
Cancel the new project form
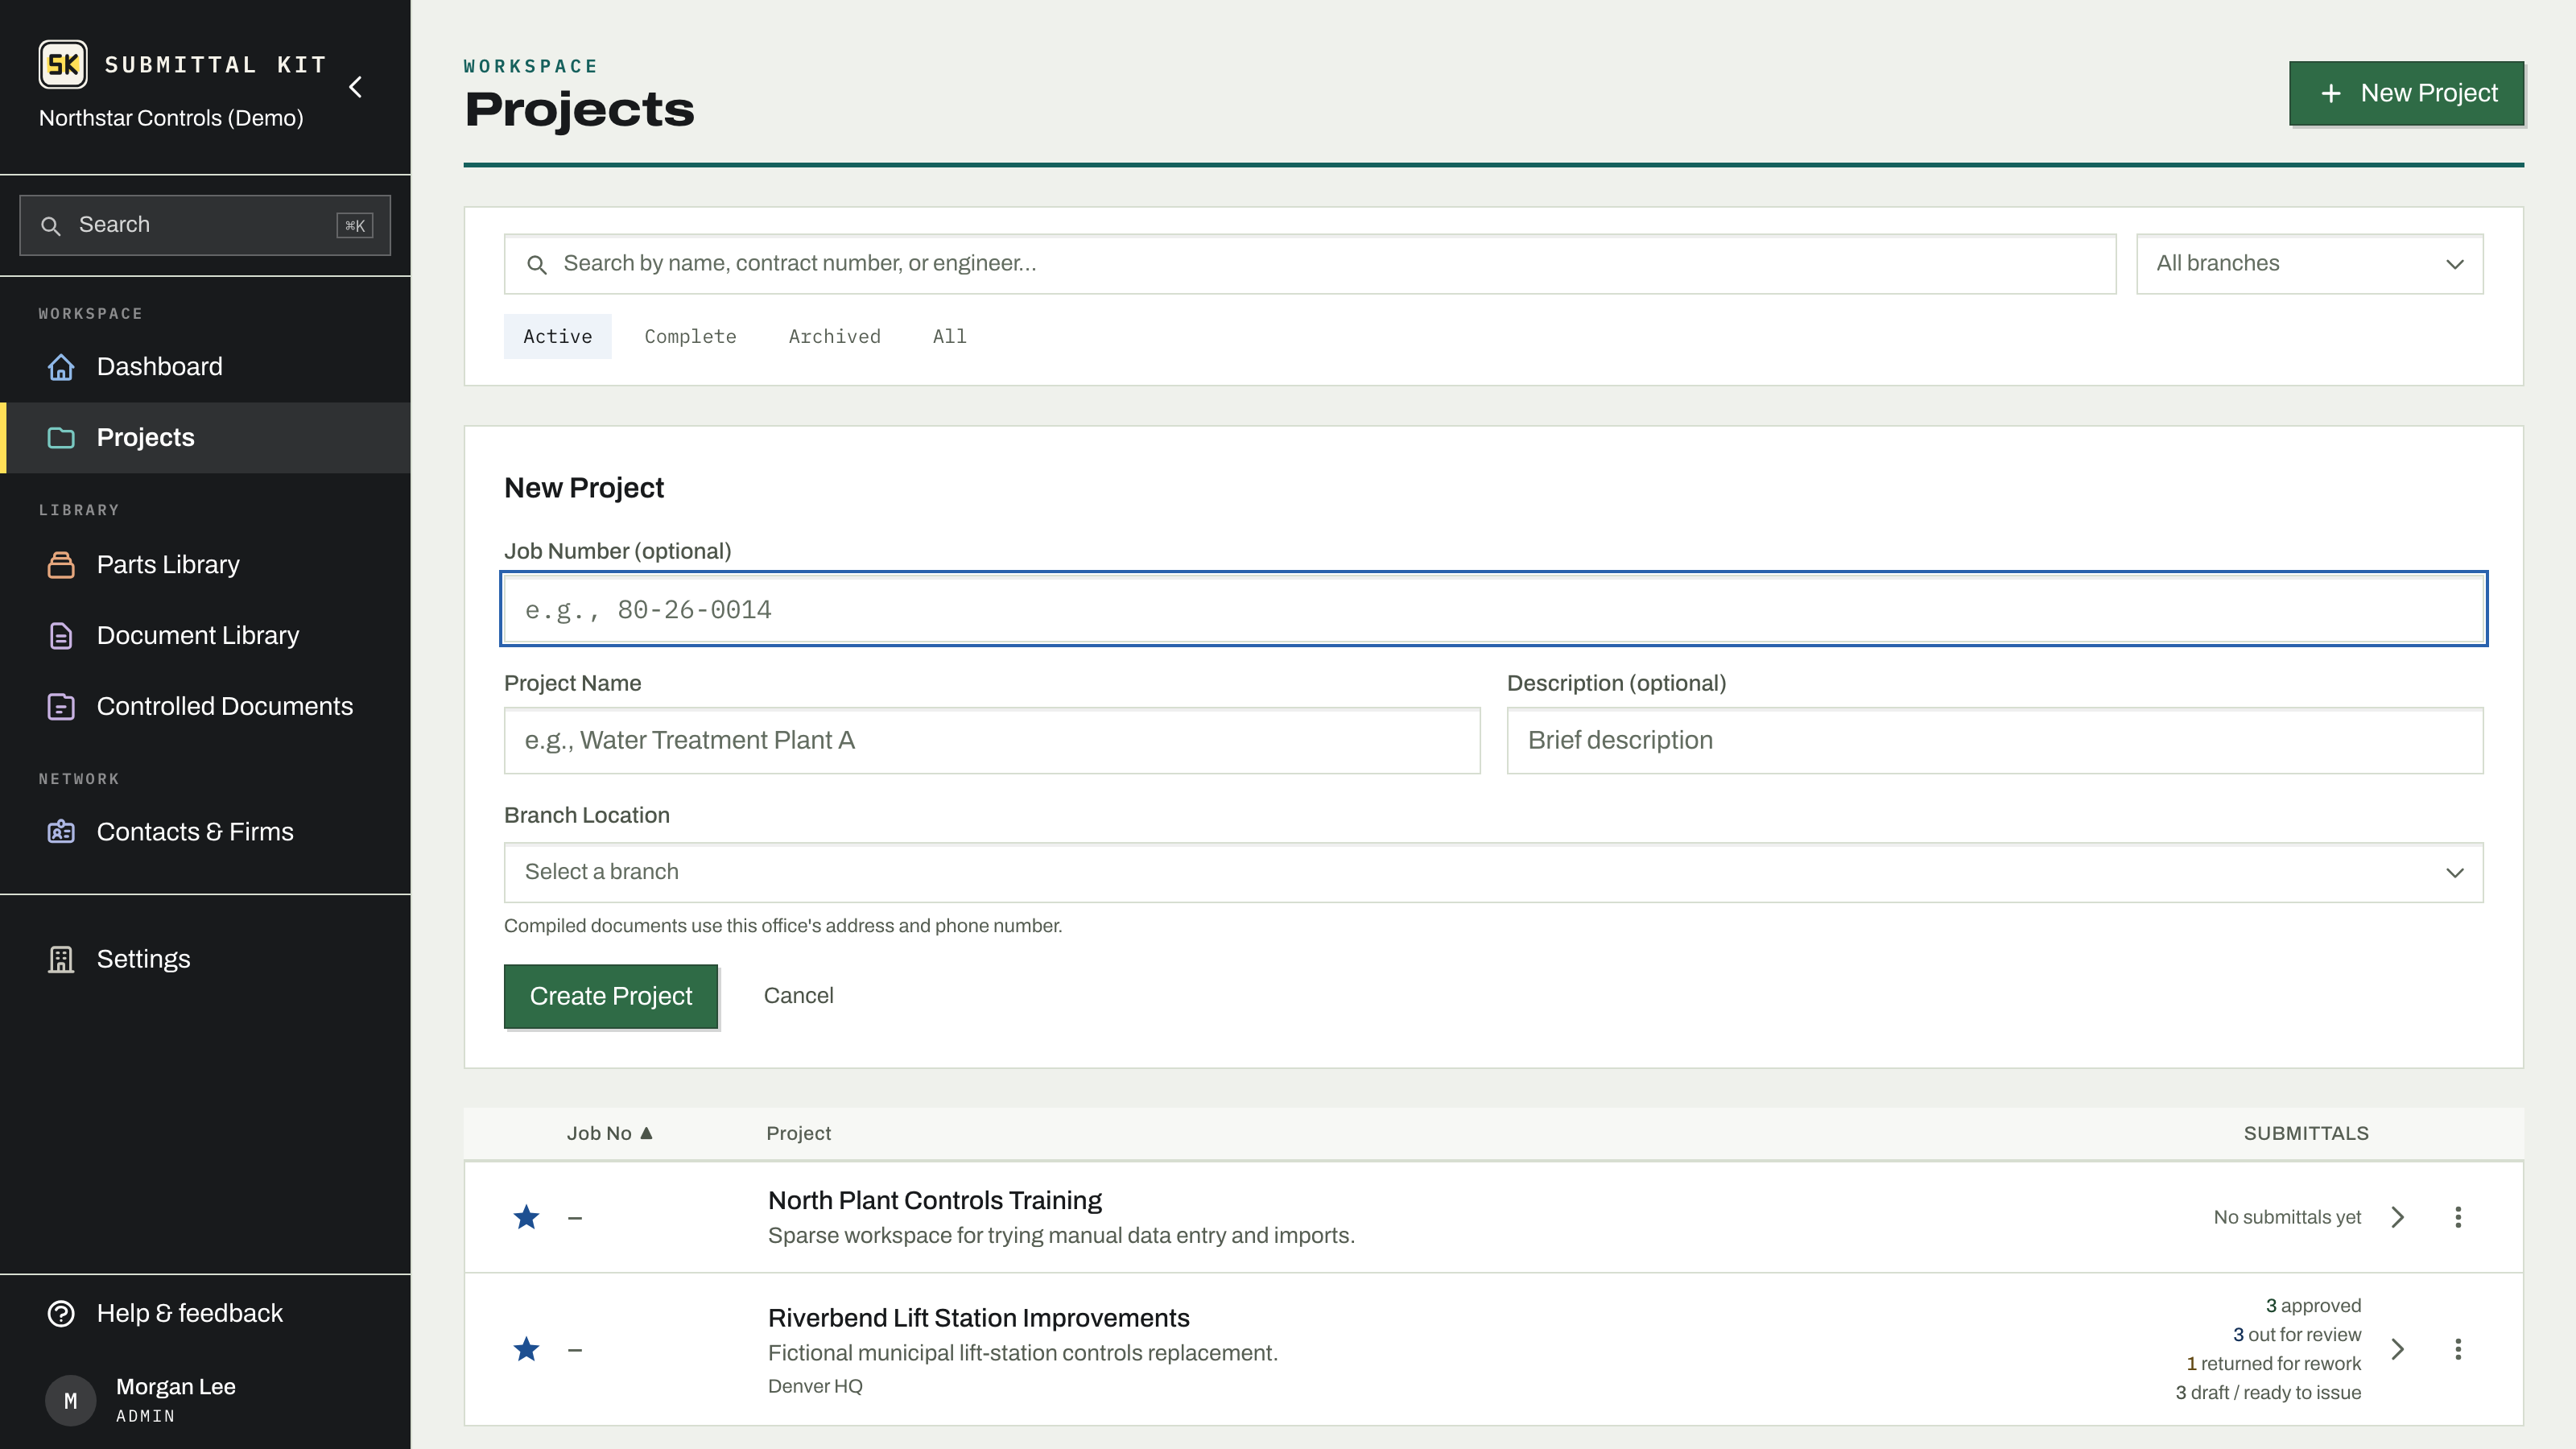coord(798,996)
